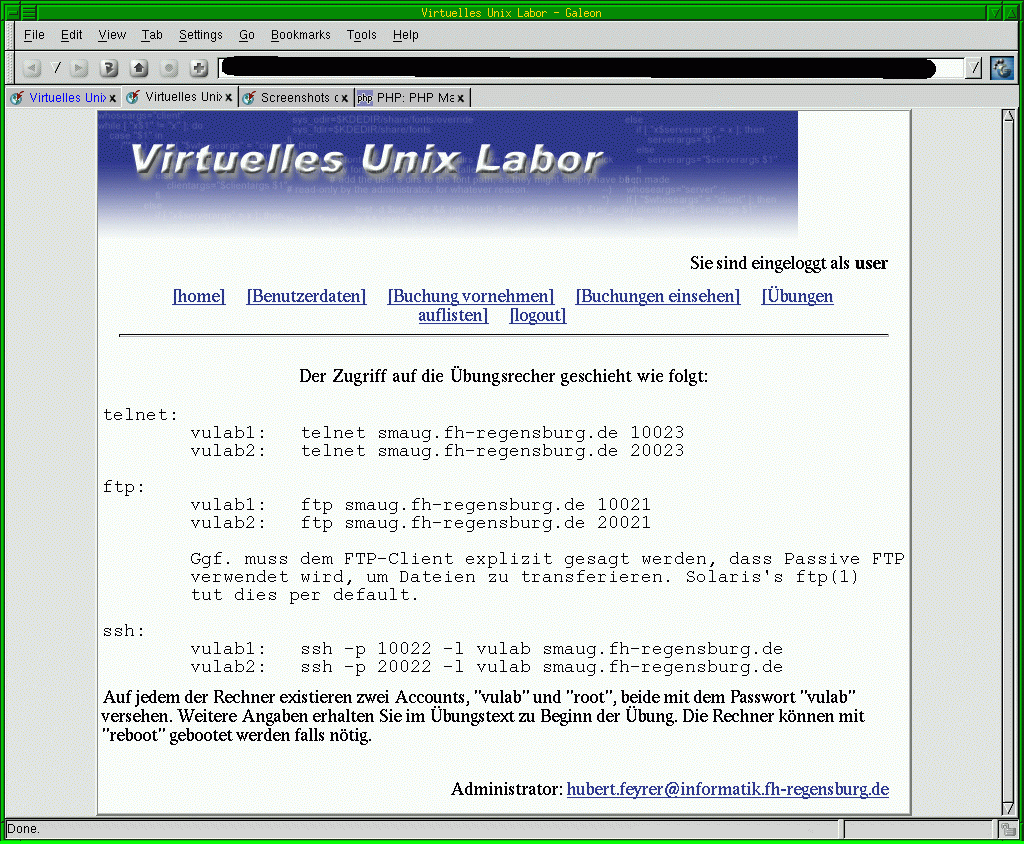
Task: Open the [Buchungen einsehen] link
Action: [x=658, y=296]
